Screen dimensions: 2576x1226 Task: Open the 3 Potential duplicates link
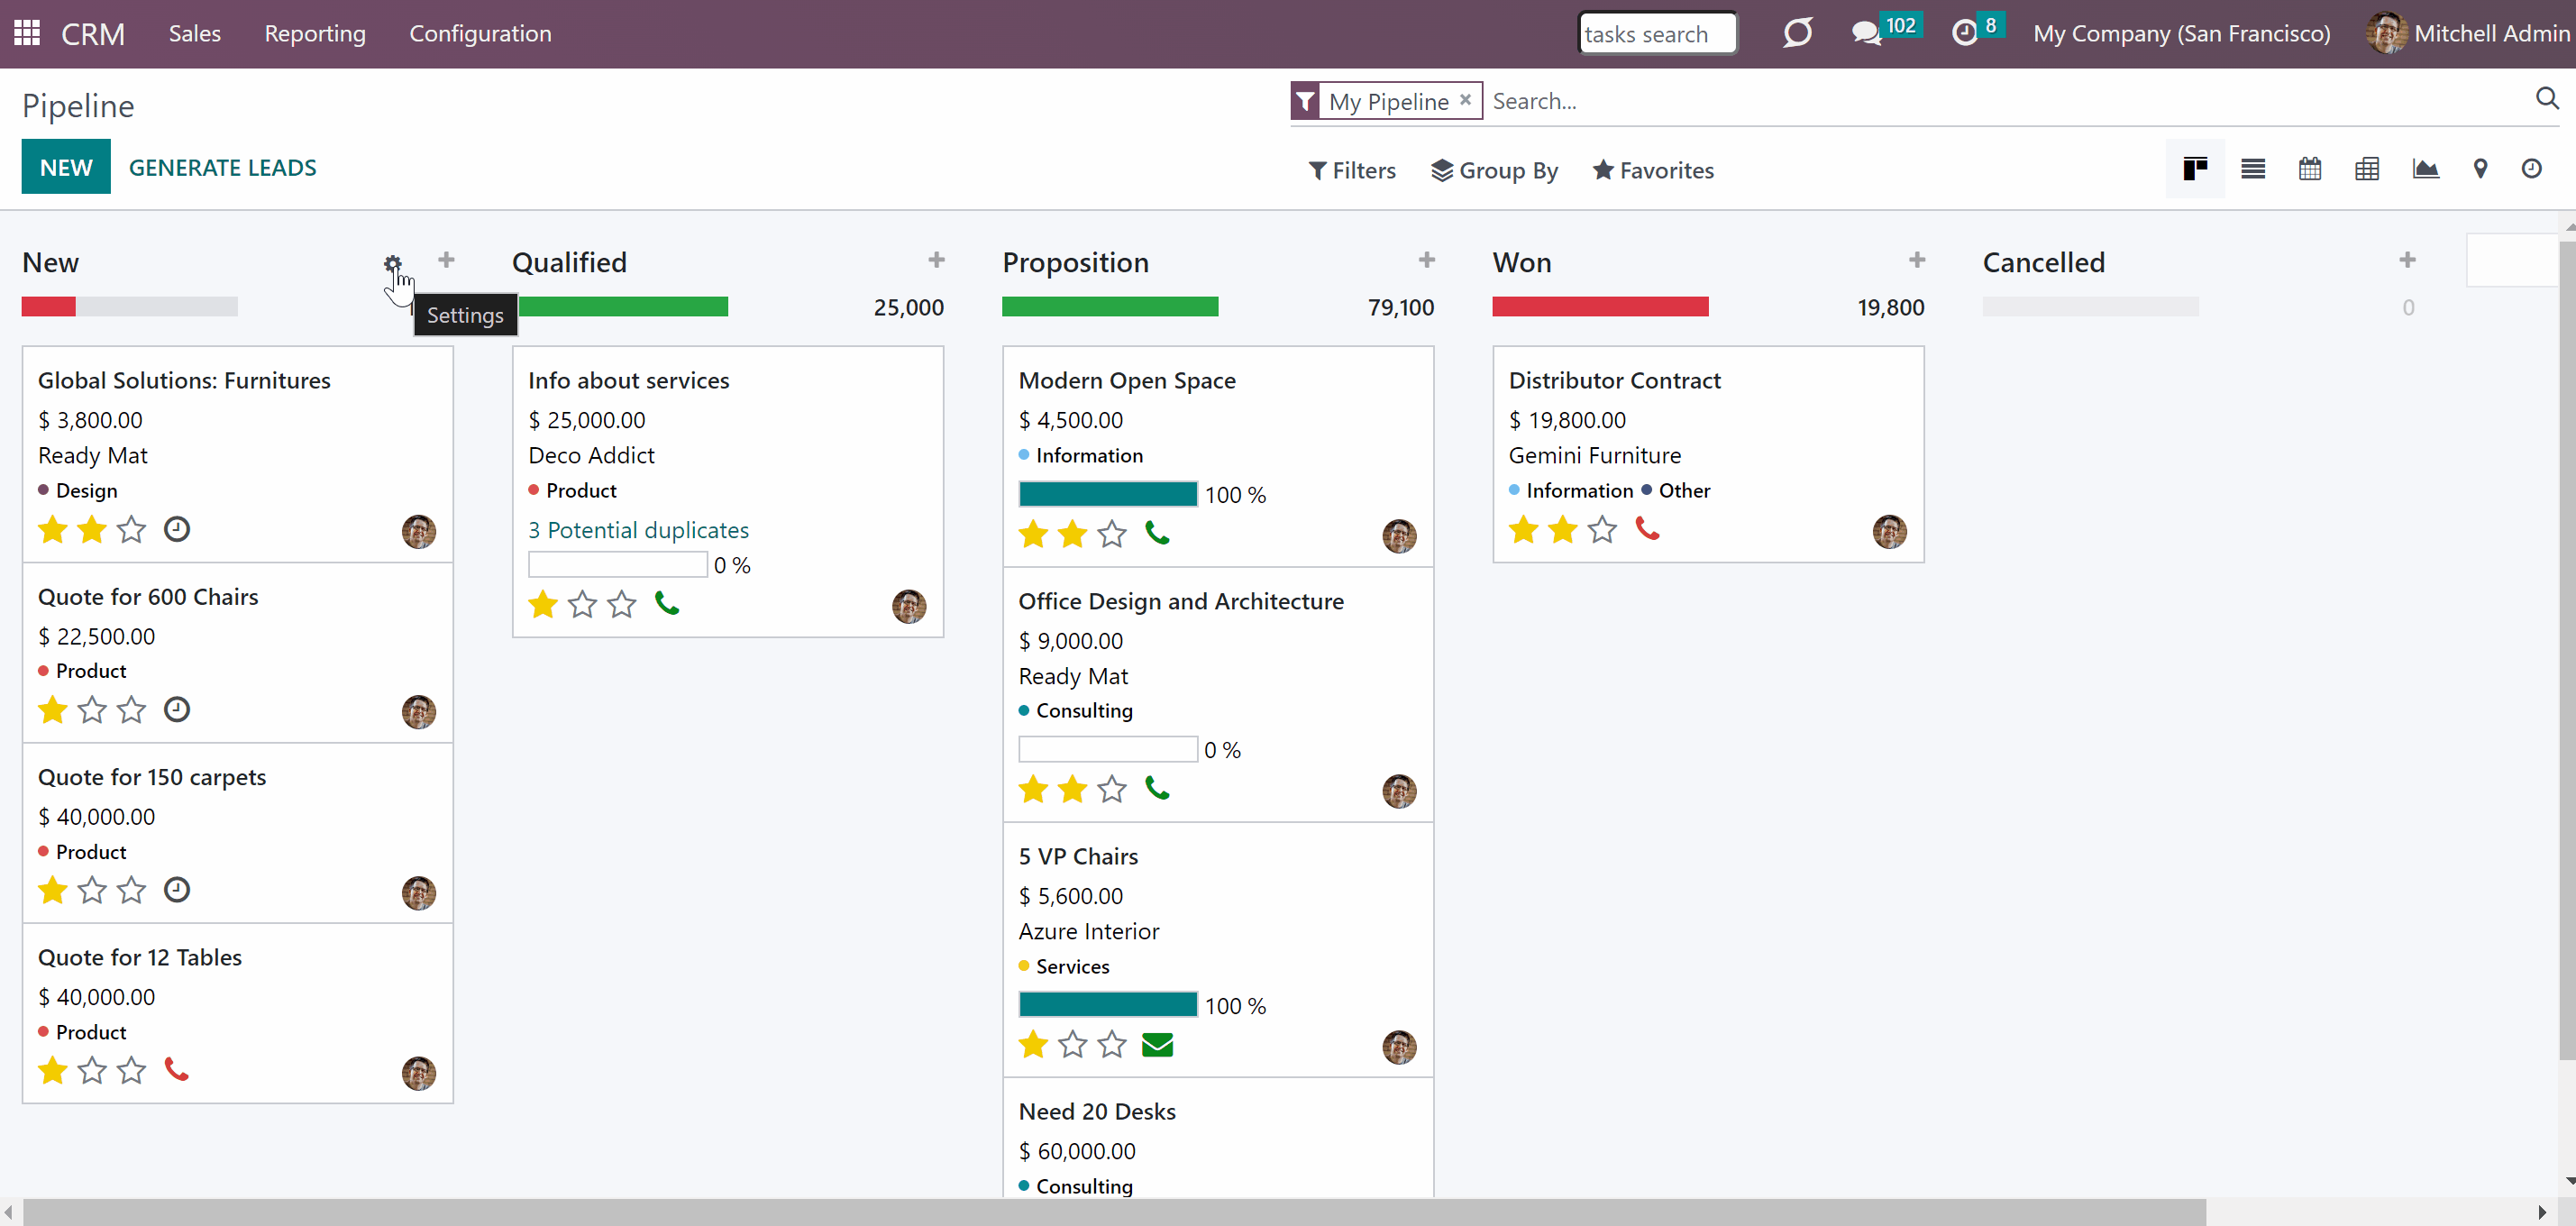(638, 530)
